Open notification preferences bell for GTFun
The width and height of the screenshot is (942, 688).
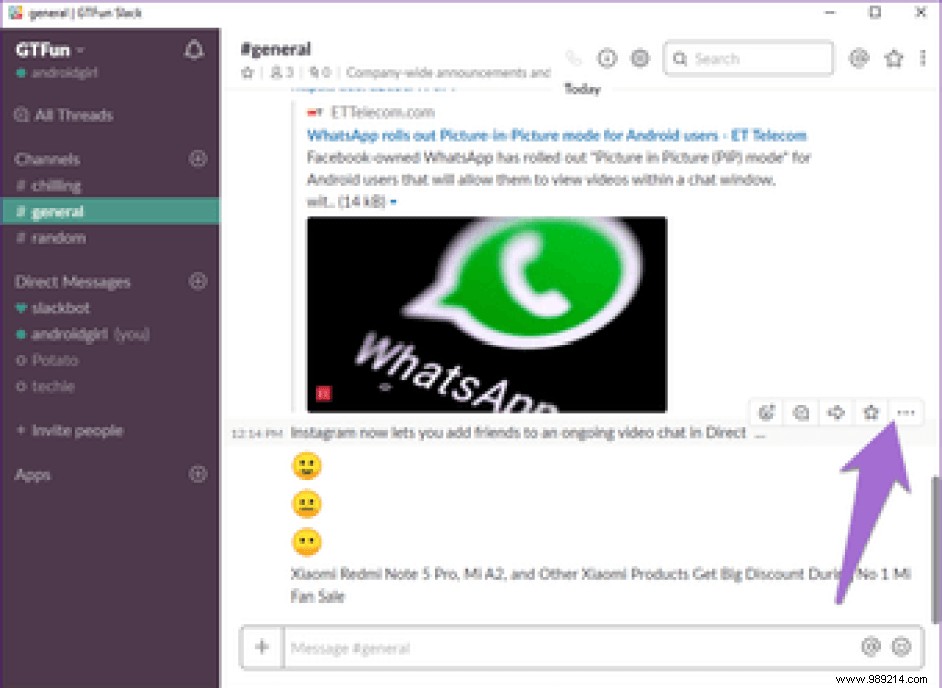click(x=195, y=48)
